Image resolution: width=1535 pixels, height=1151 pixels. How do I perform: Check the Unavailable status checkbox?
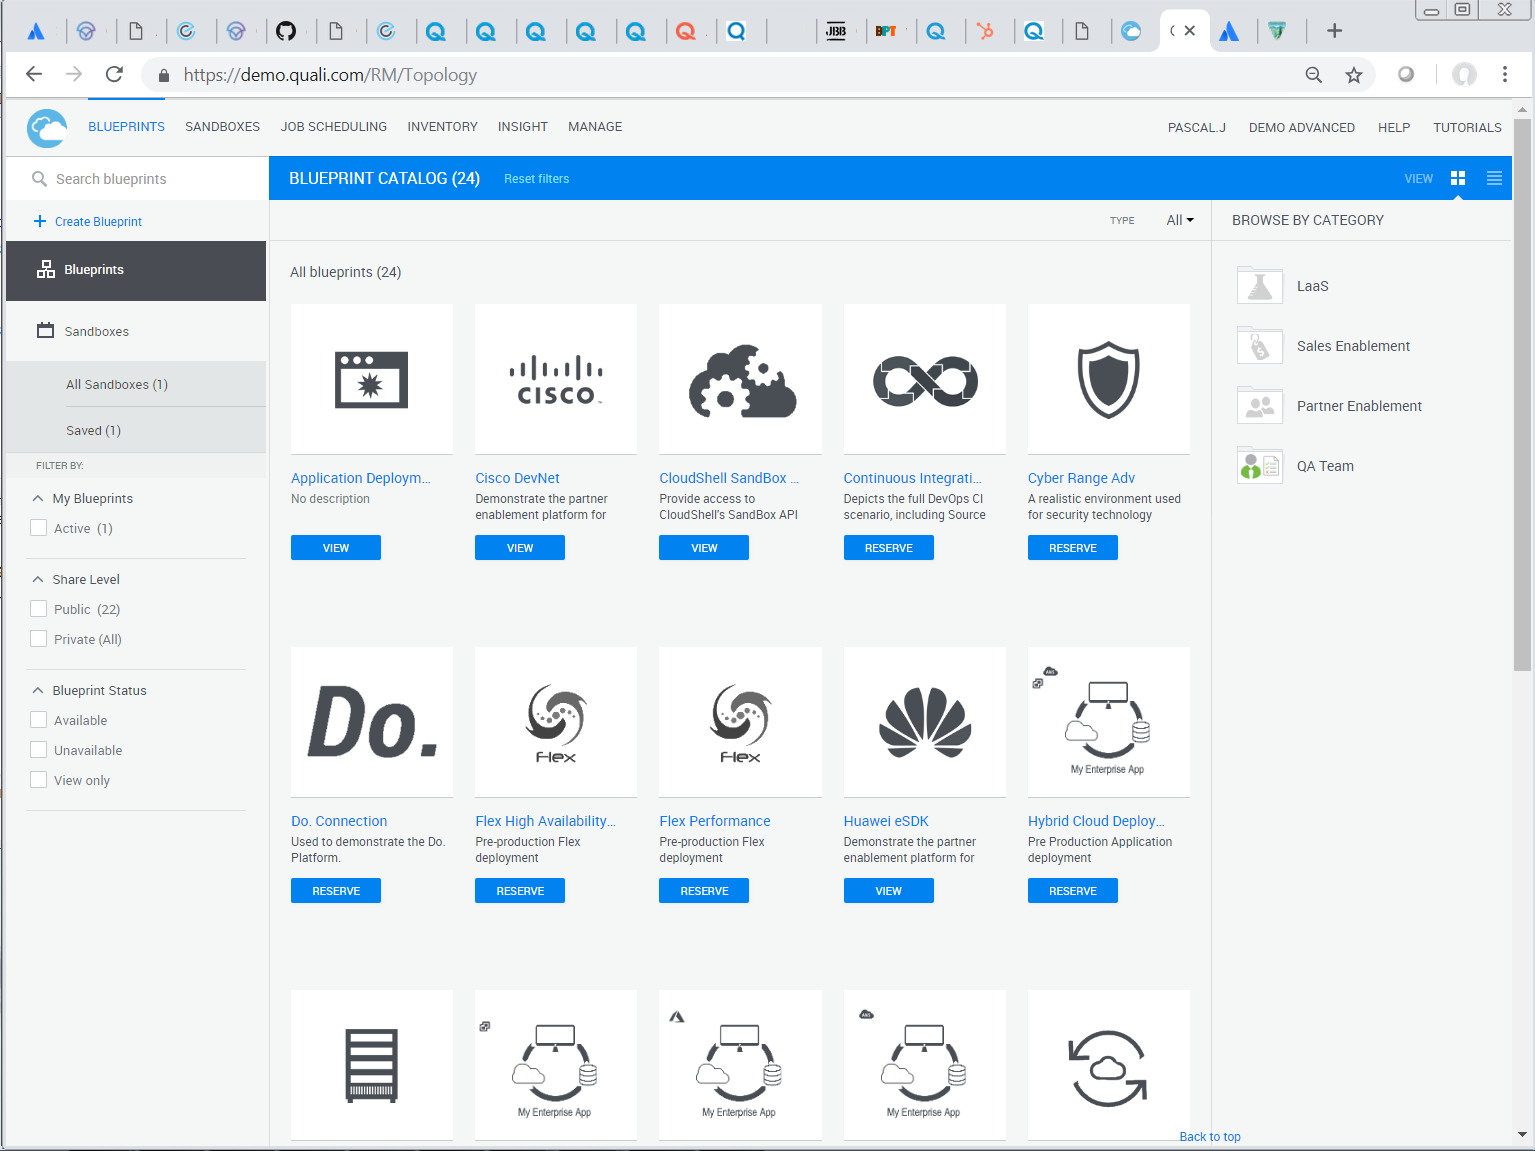(39, 750)
